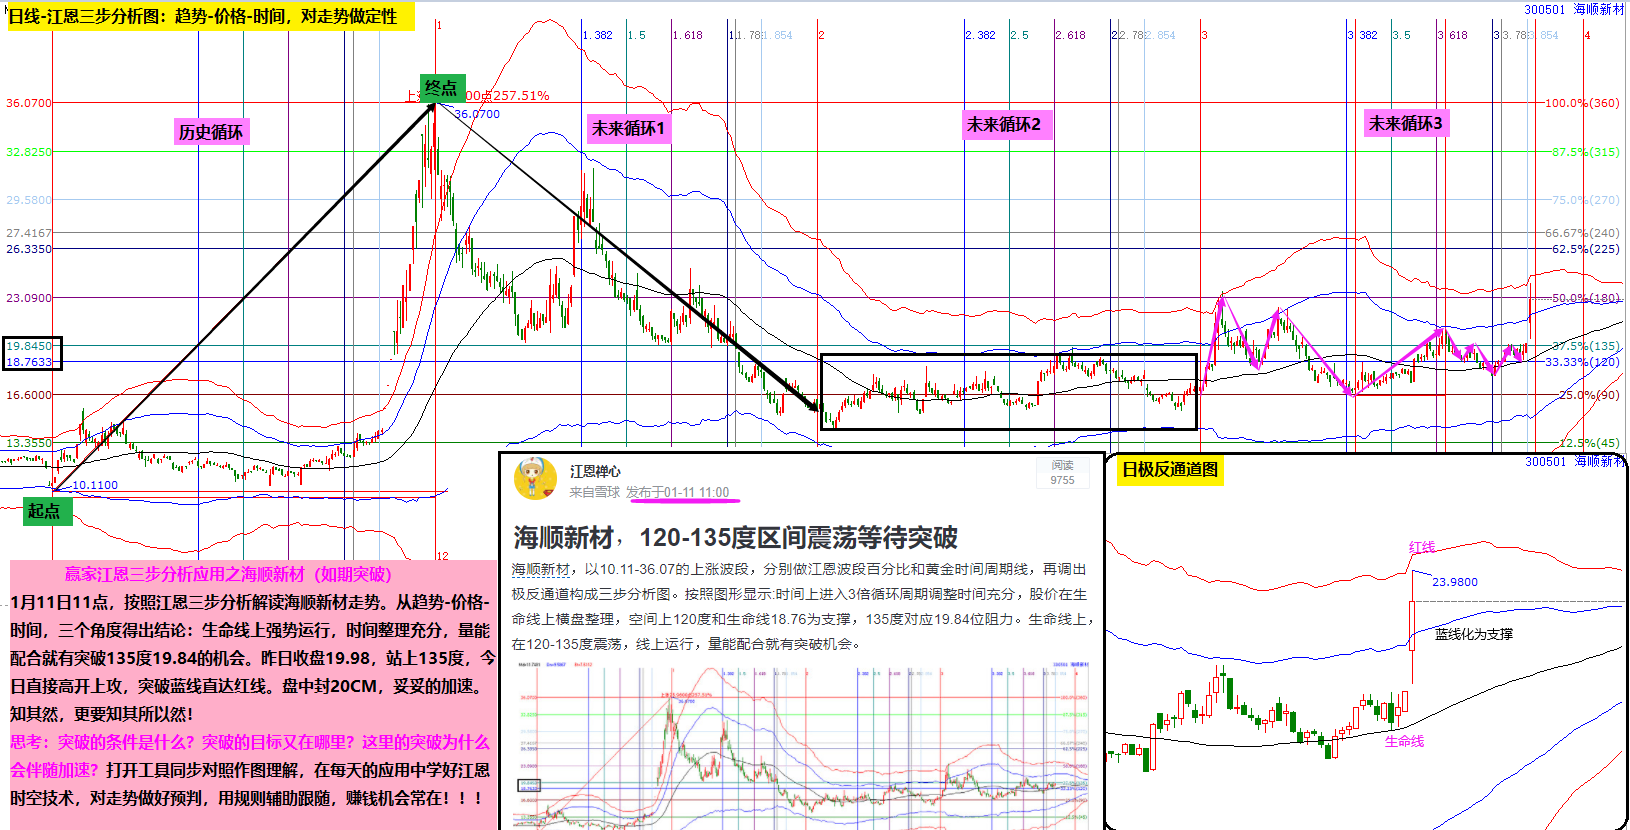Open the 海顺新材 stock link in article text
The height and width of the screenshot is (830, 1630).
pos(540,569)
